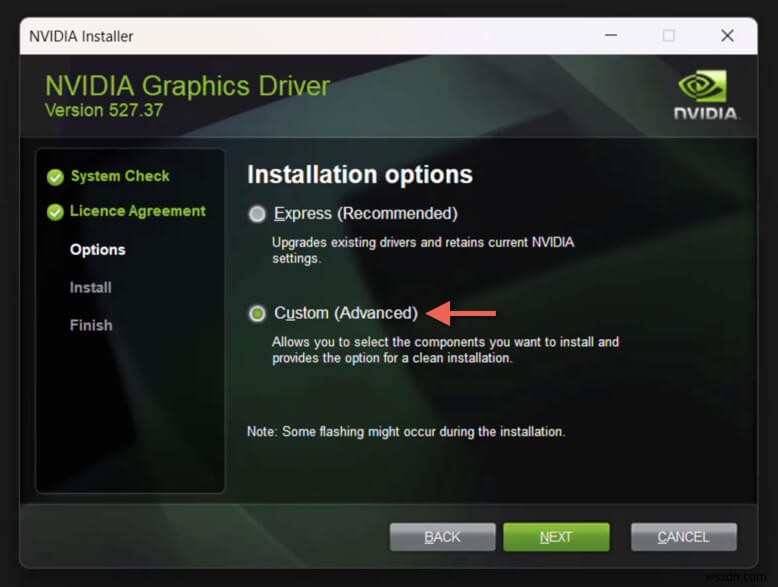Minimize the NVIDIA Installer window
This screenshot has height=587, width=778.
pos(611,35)
